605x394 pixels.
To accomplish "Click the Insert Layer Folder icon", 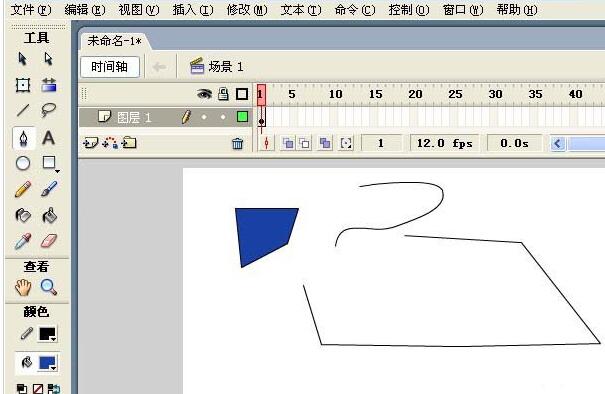I will (x=129, y=143).
